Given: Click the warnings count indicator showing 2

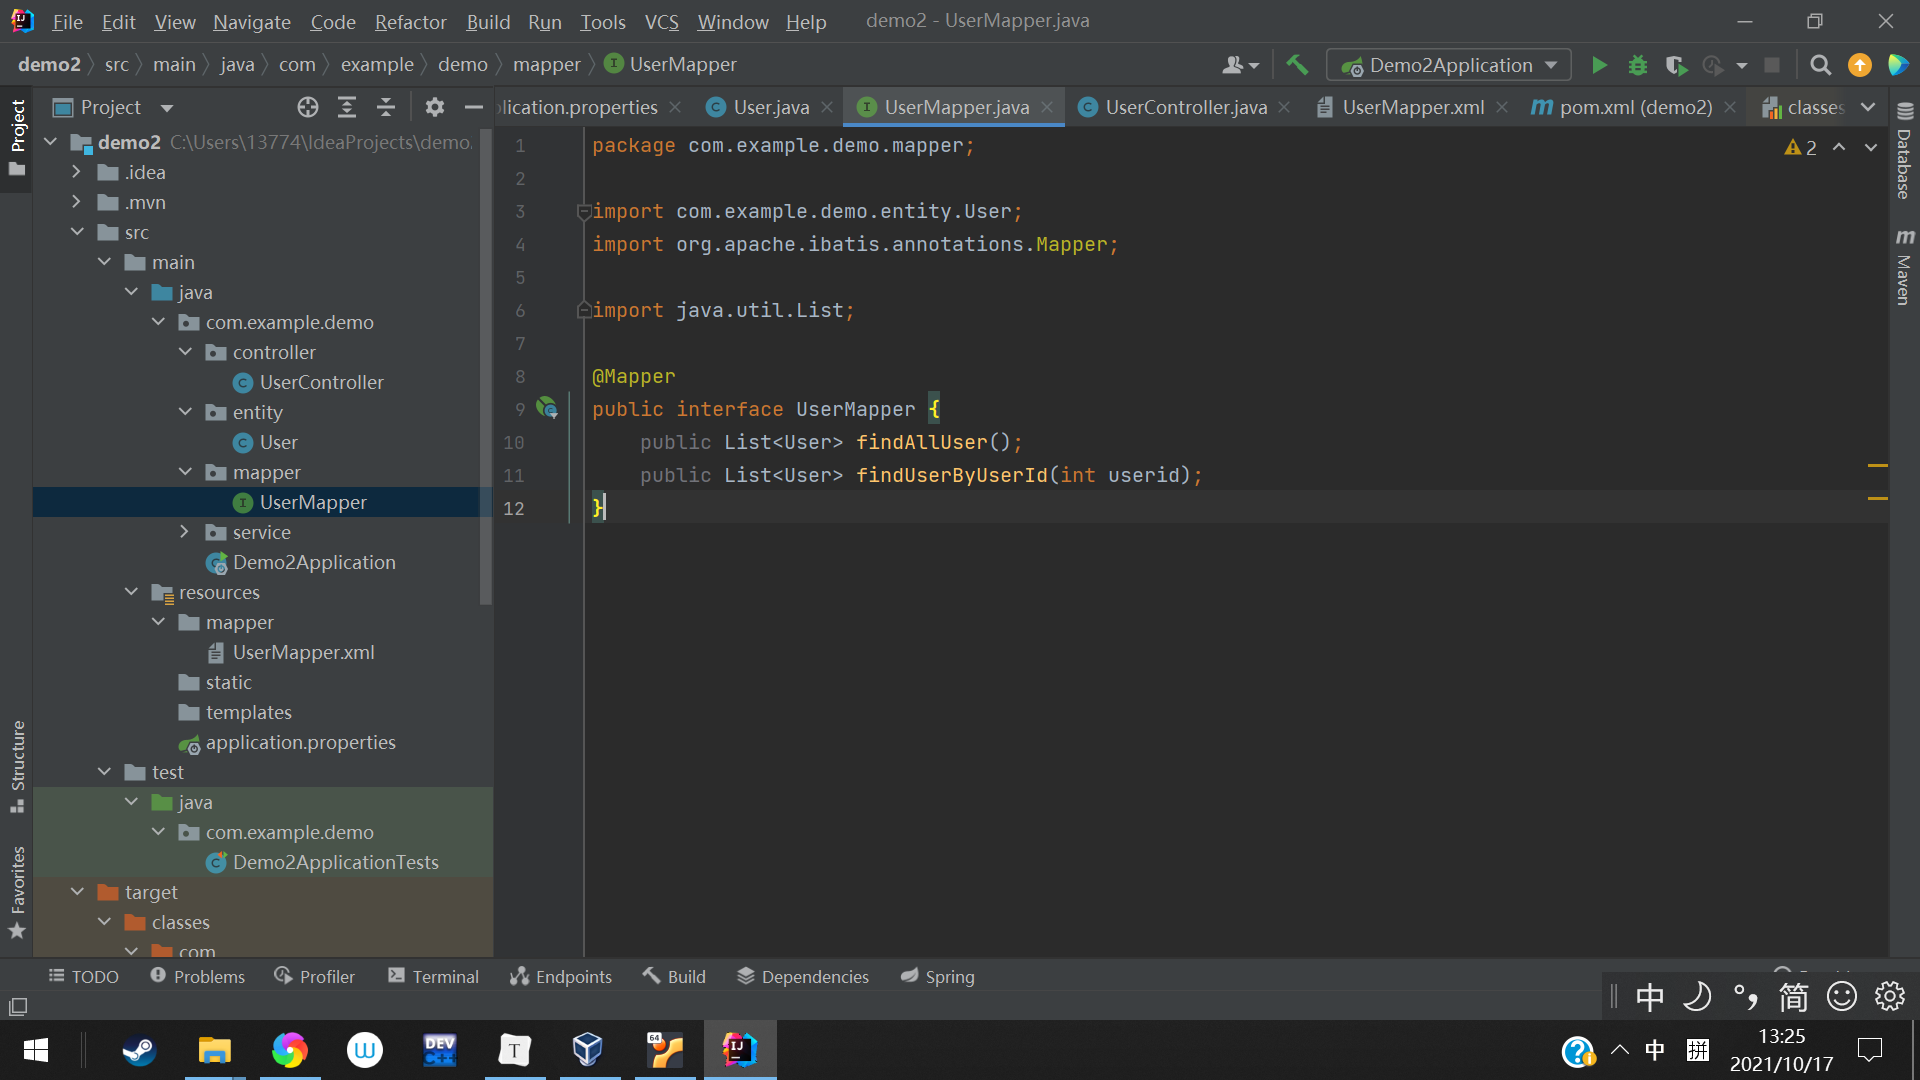Looking at the screenshot, I should [x=1801, y=147].
